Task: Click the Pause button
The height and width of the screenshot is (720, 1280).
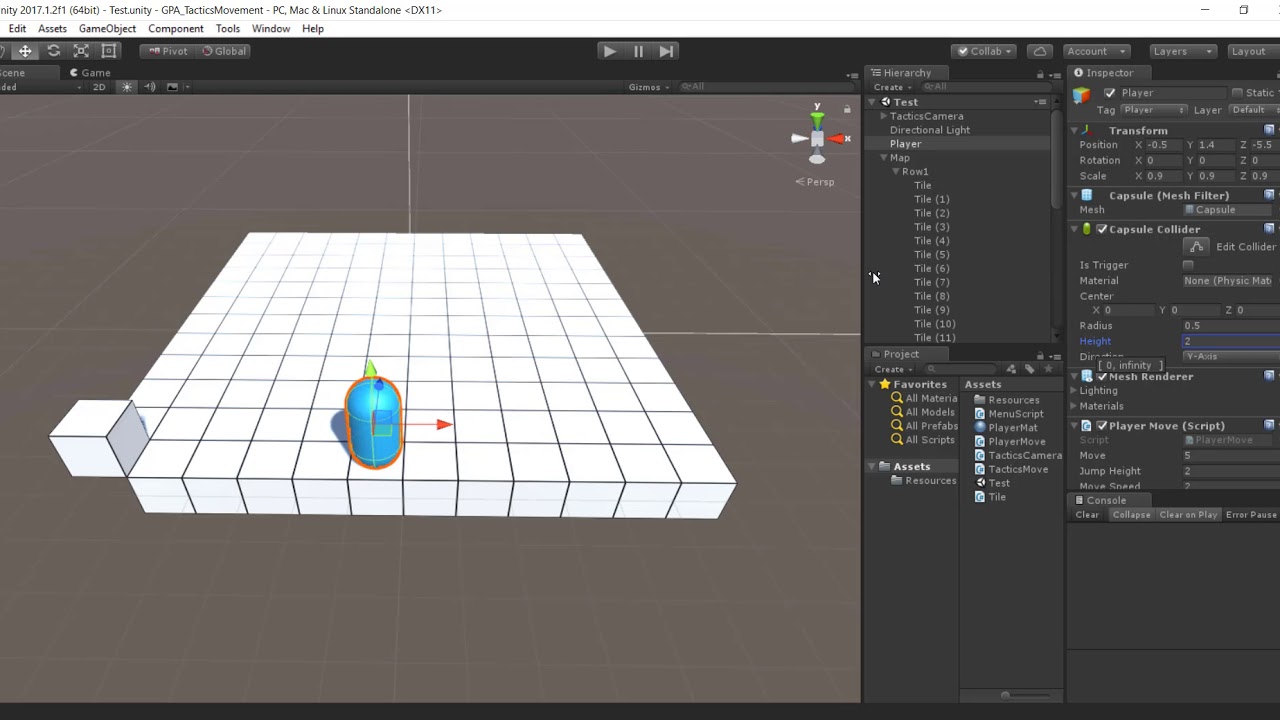Action: [x=638, y=51]
